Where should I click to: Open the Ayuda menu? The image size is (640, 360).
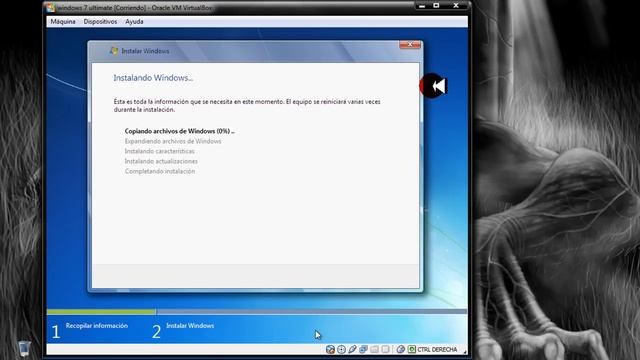tap(134, 22)
